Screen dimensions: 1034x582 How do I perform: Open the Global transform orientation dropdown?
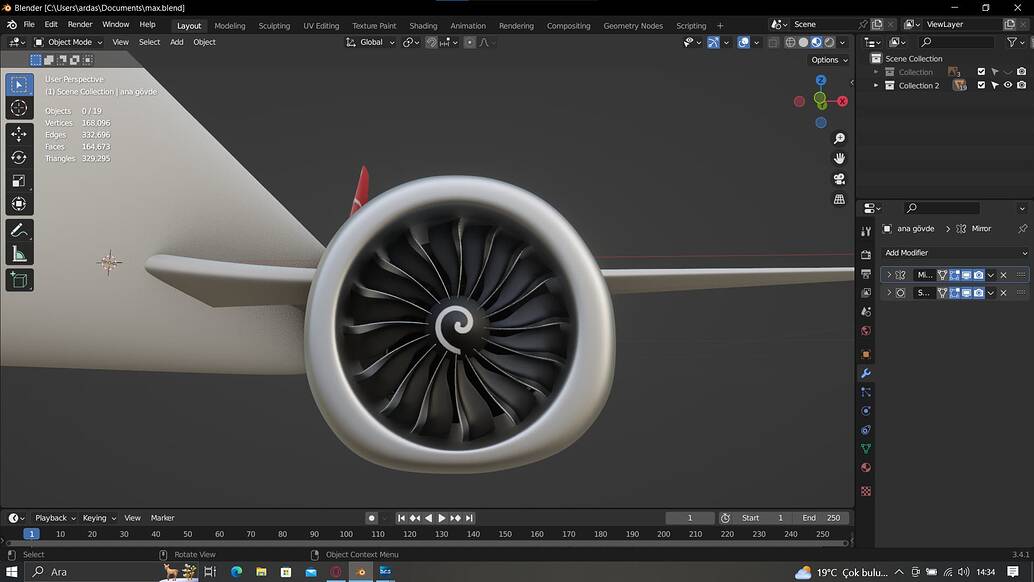(372, 42)
